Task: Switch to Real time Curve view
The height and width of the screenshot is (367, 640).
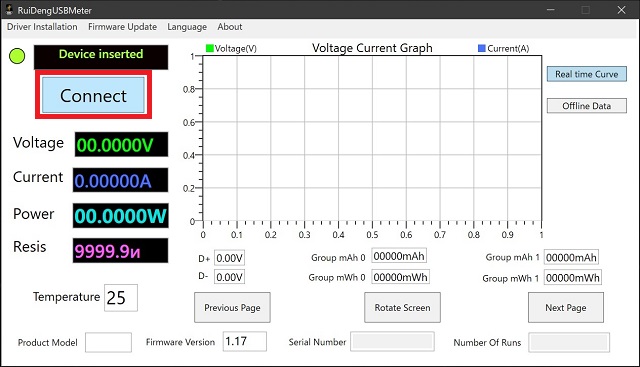Action: coord(587,74)
